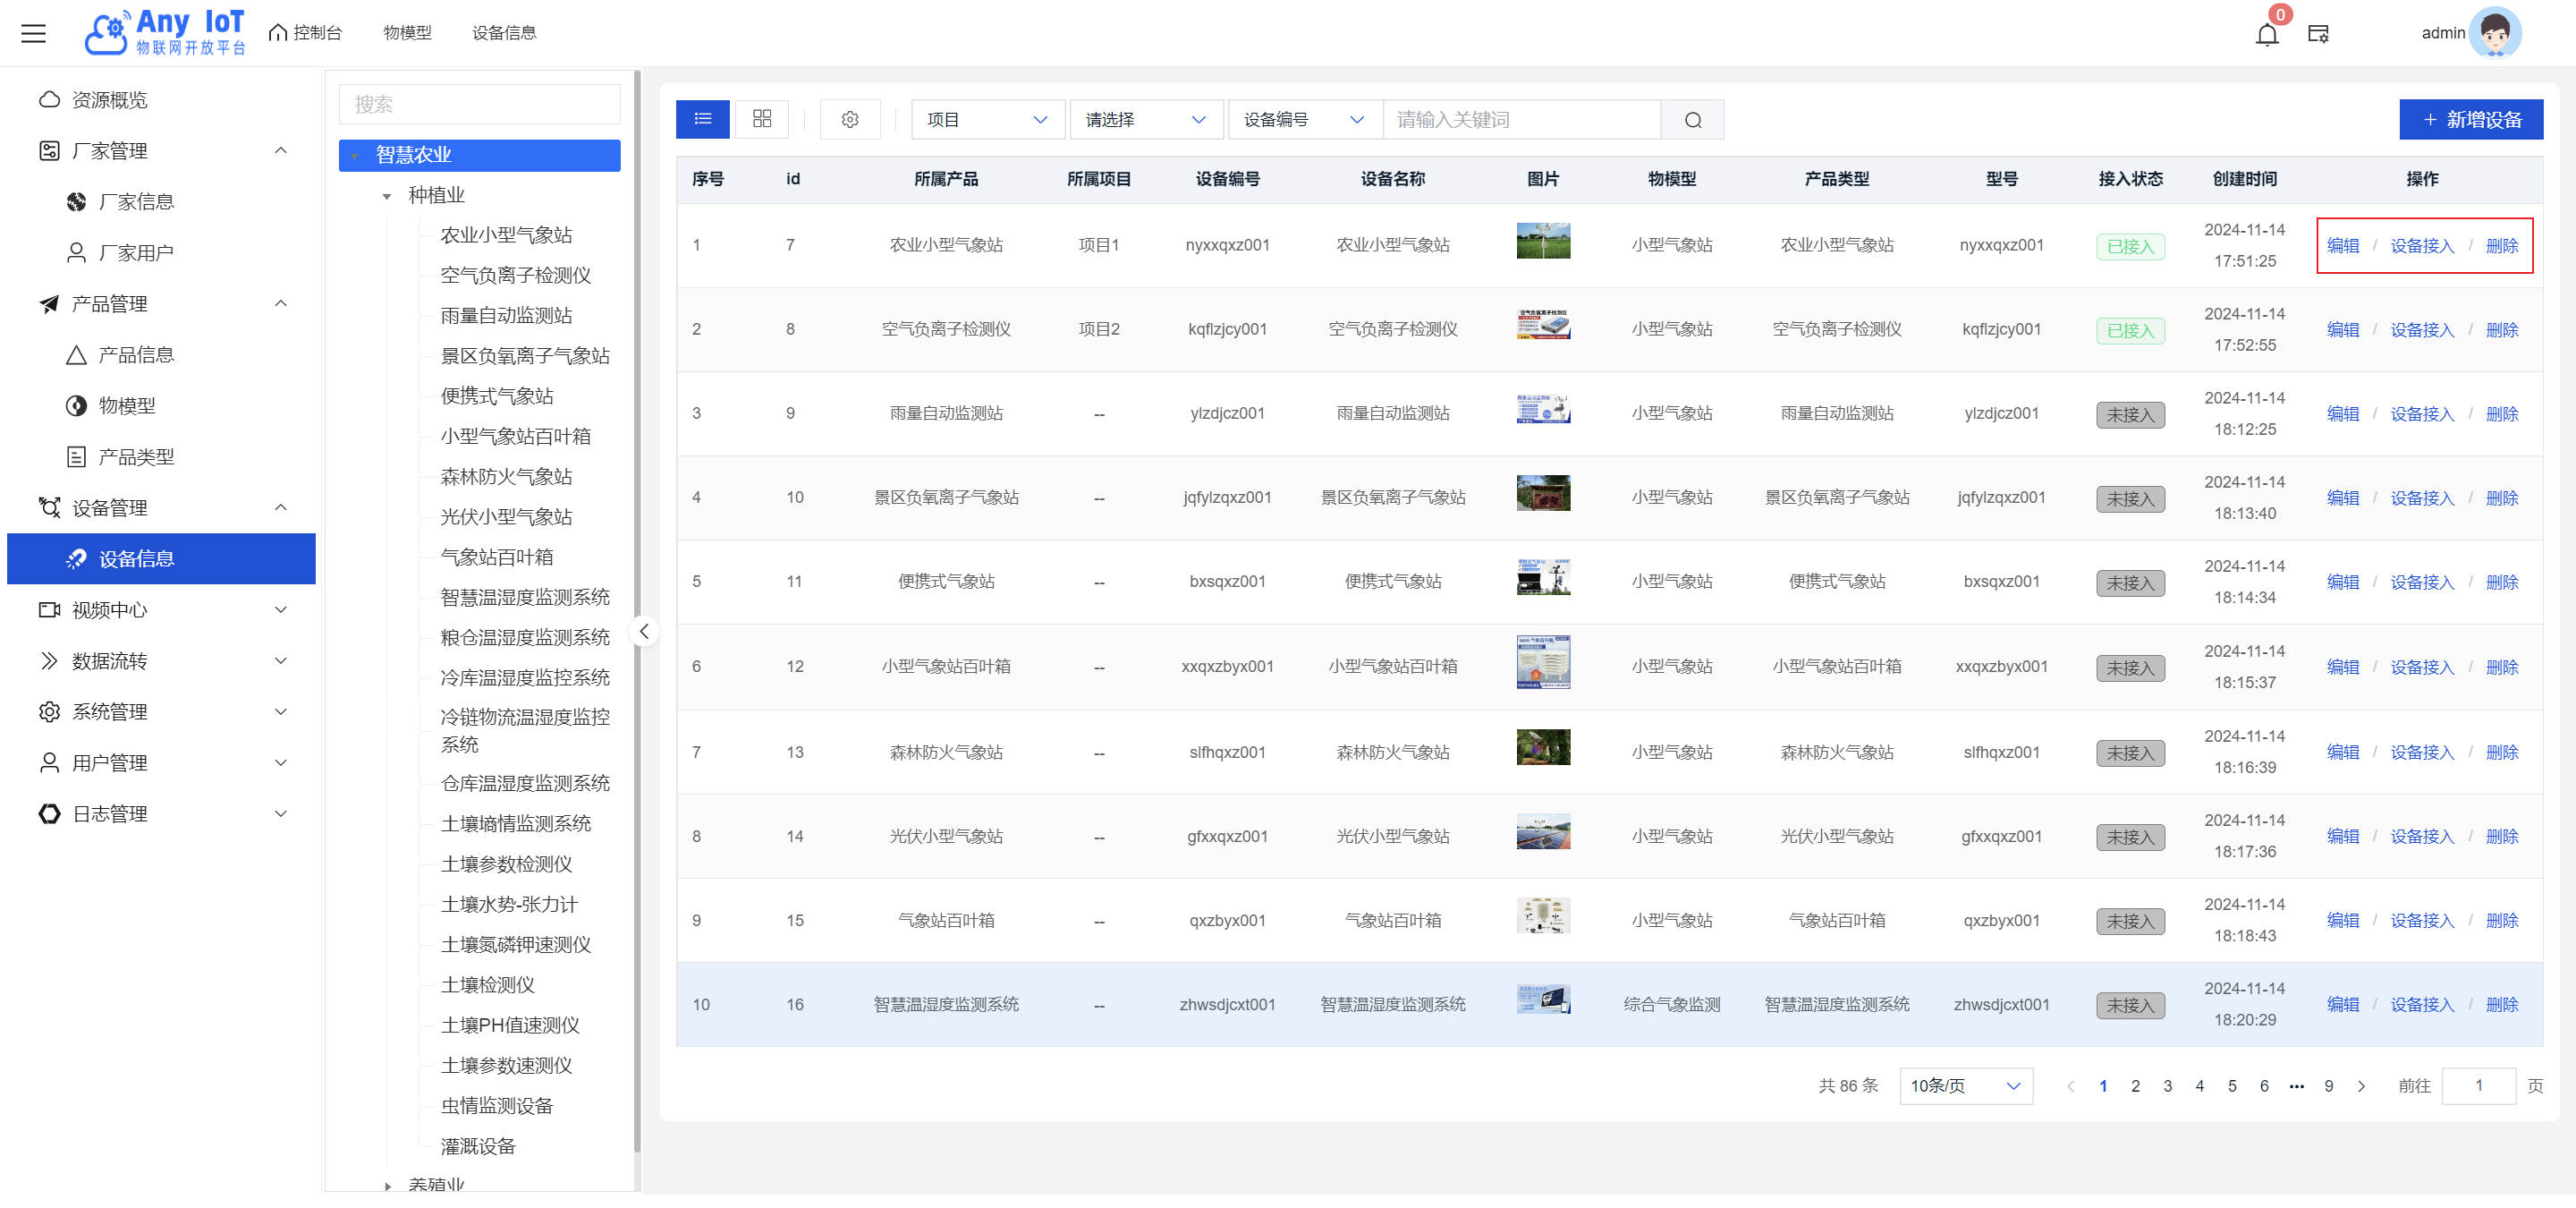The height and width of the screenshot is (1208, 2576).
Task: Open 厂家信息 in the sidebar
Action: pyautogui.click(x=136, y=202)
